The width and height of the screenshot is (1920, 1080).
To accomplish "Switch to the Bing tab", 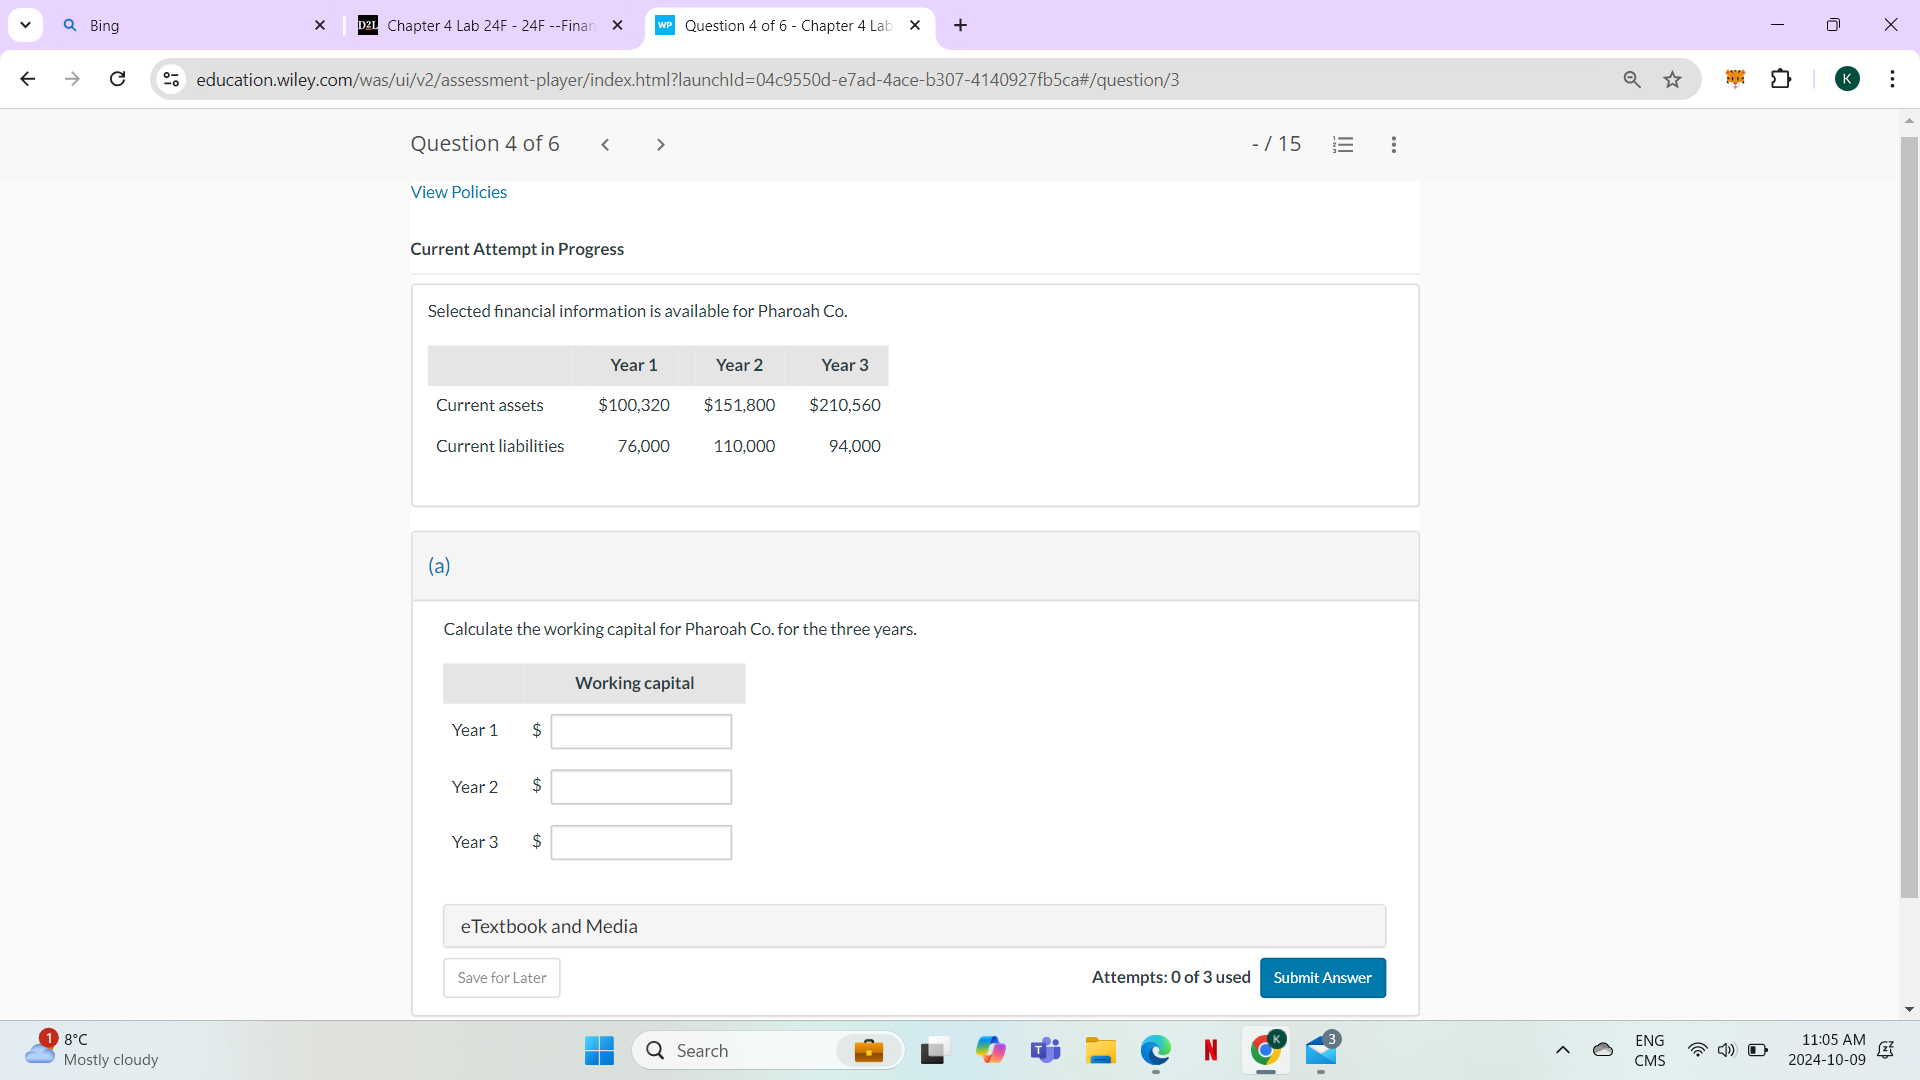I will click(180, 25).
